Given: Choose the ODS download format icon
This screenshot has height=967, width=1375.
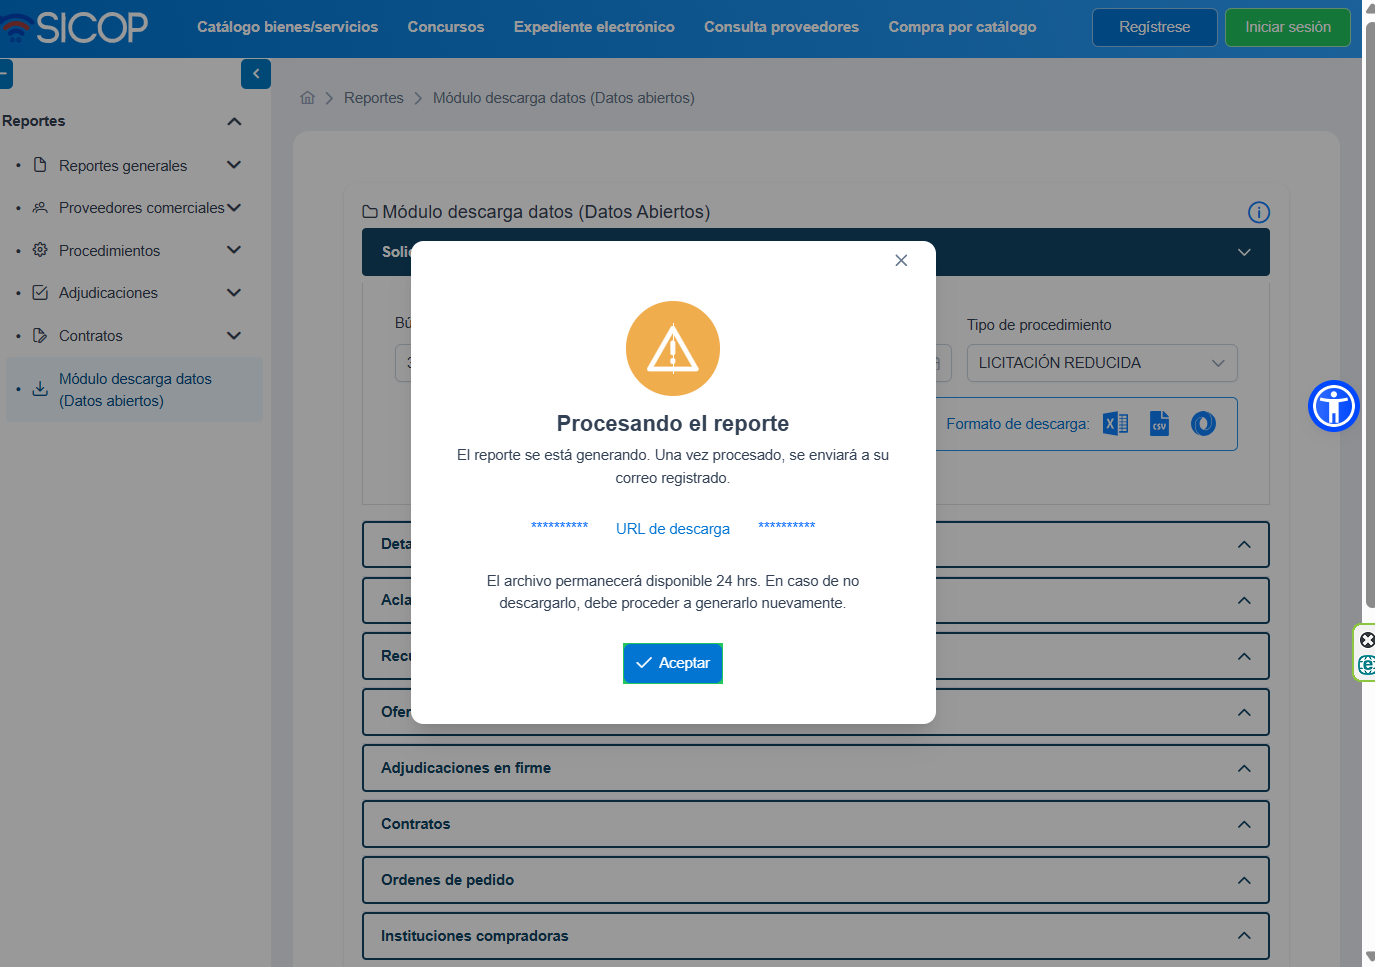Looking at the screenshot, I should [x=1202, y=423].
